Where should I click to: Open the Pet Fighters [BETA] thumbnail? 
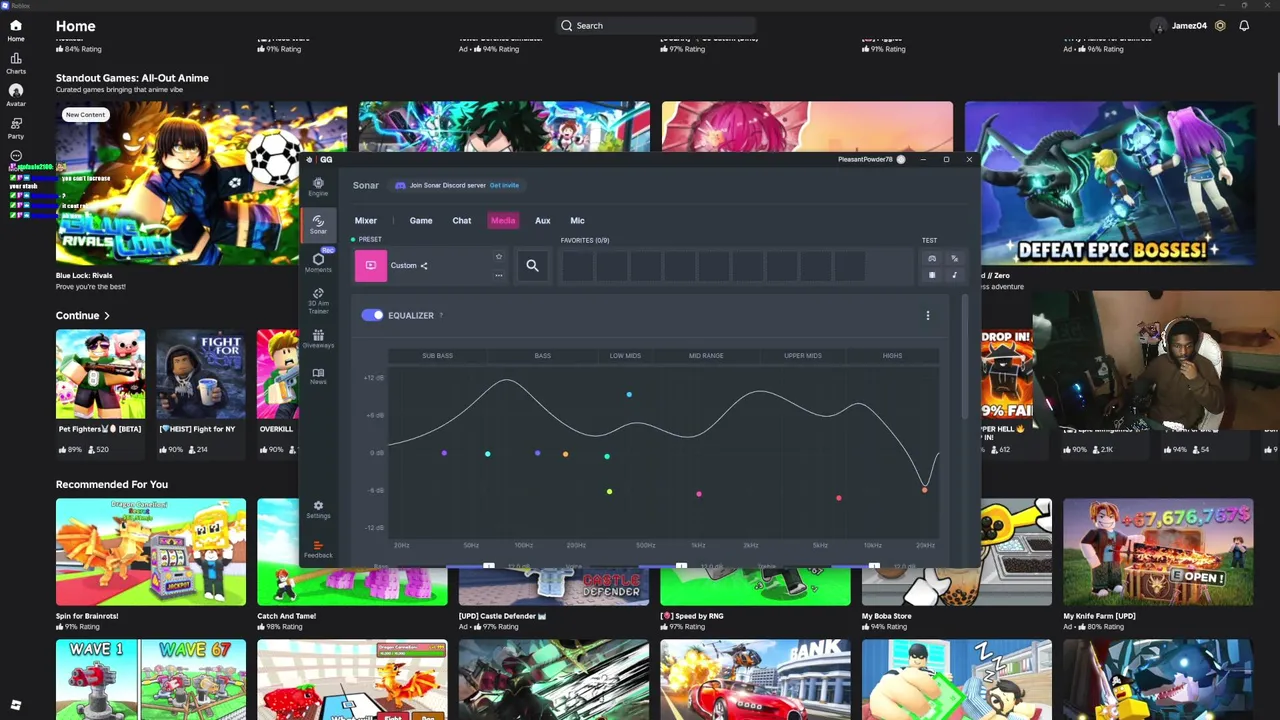[100, 374]
